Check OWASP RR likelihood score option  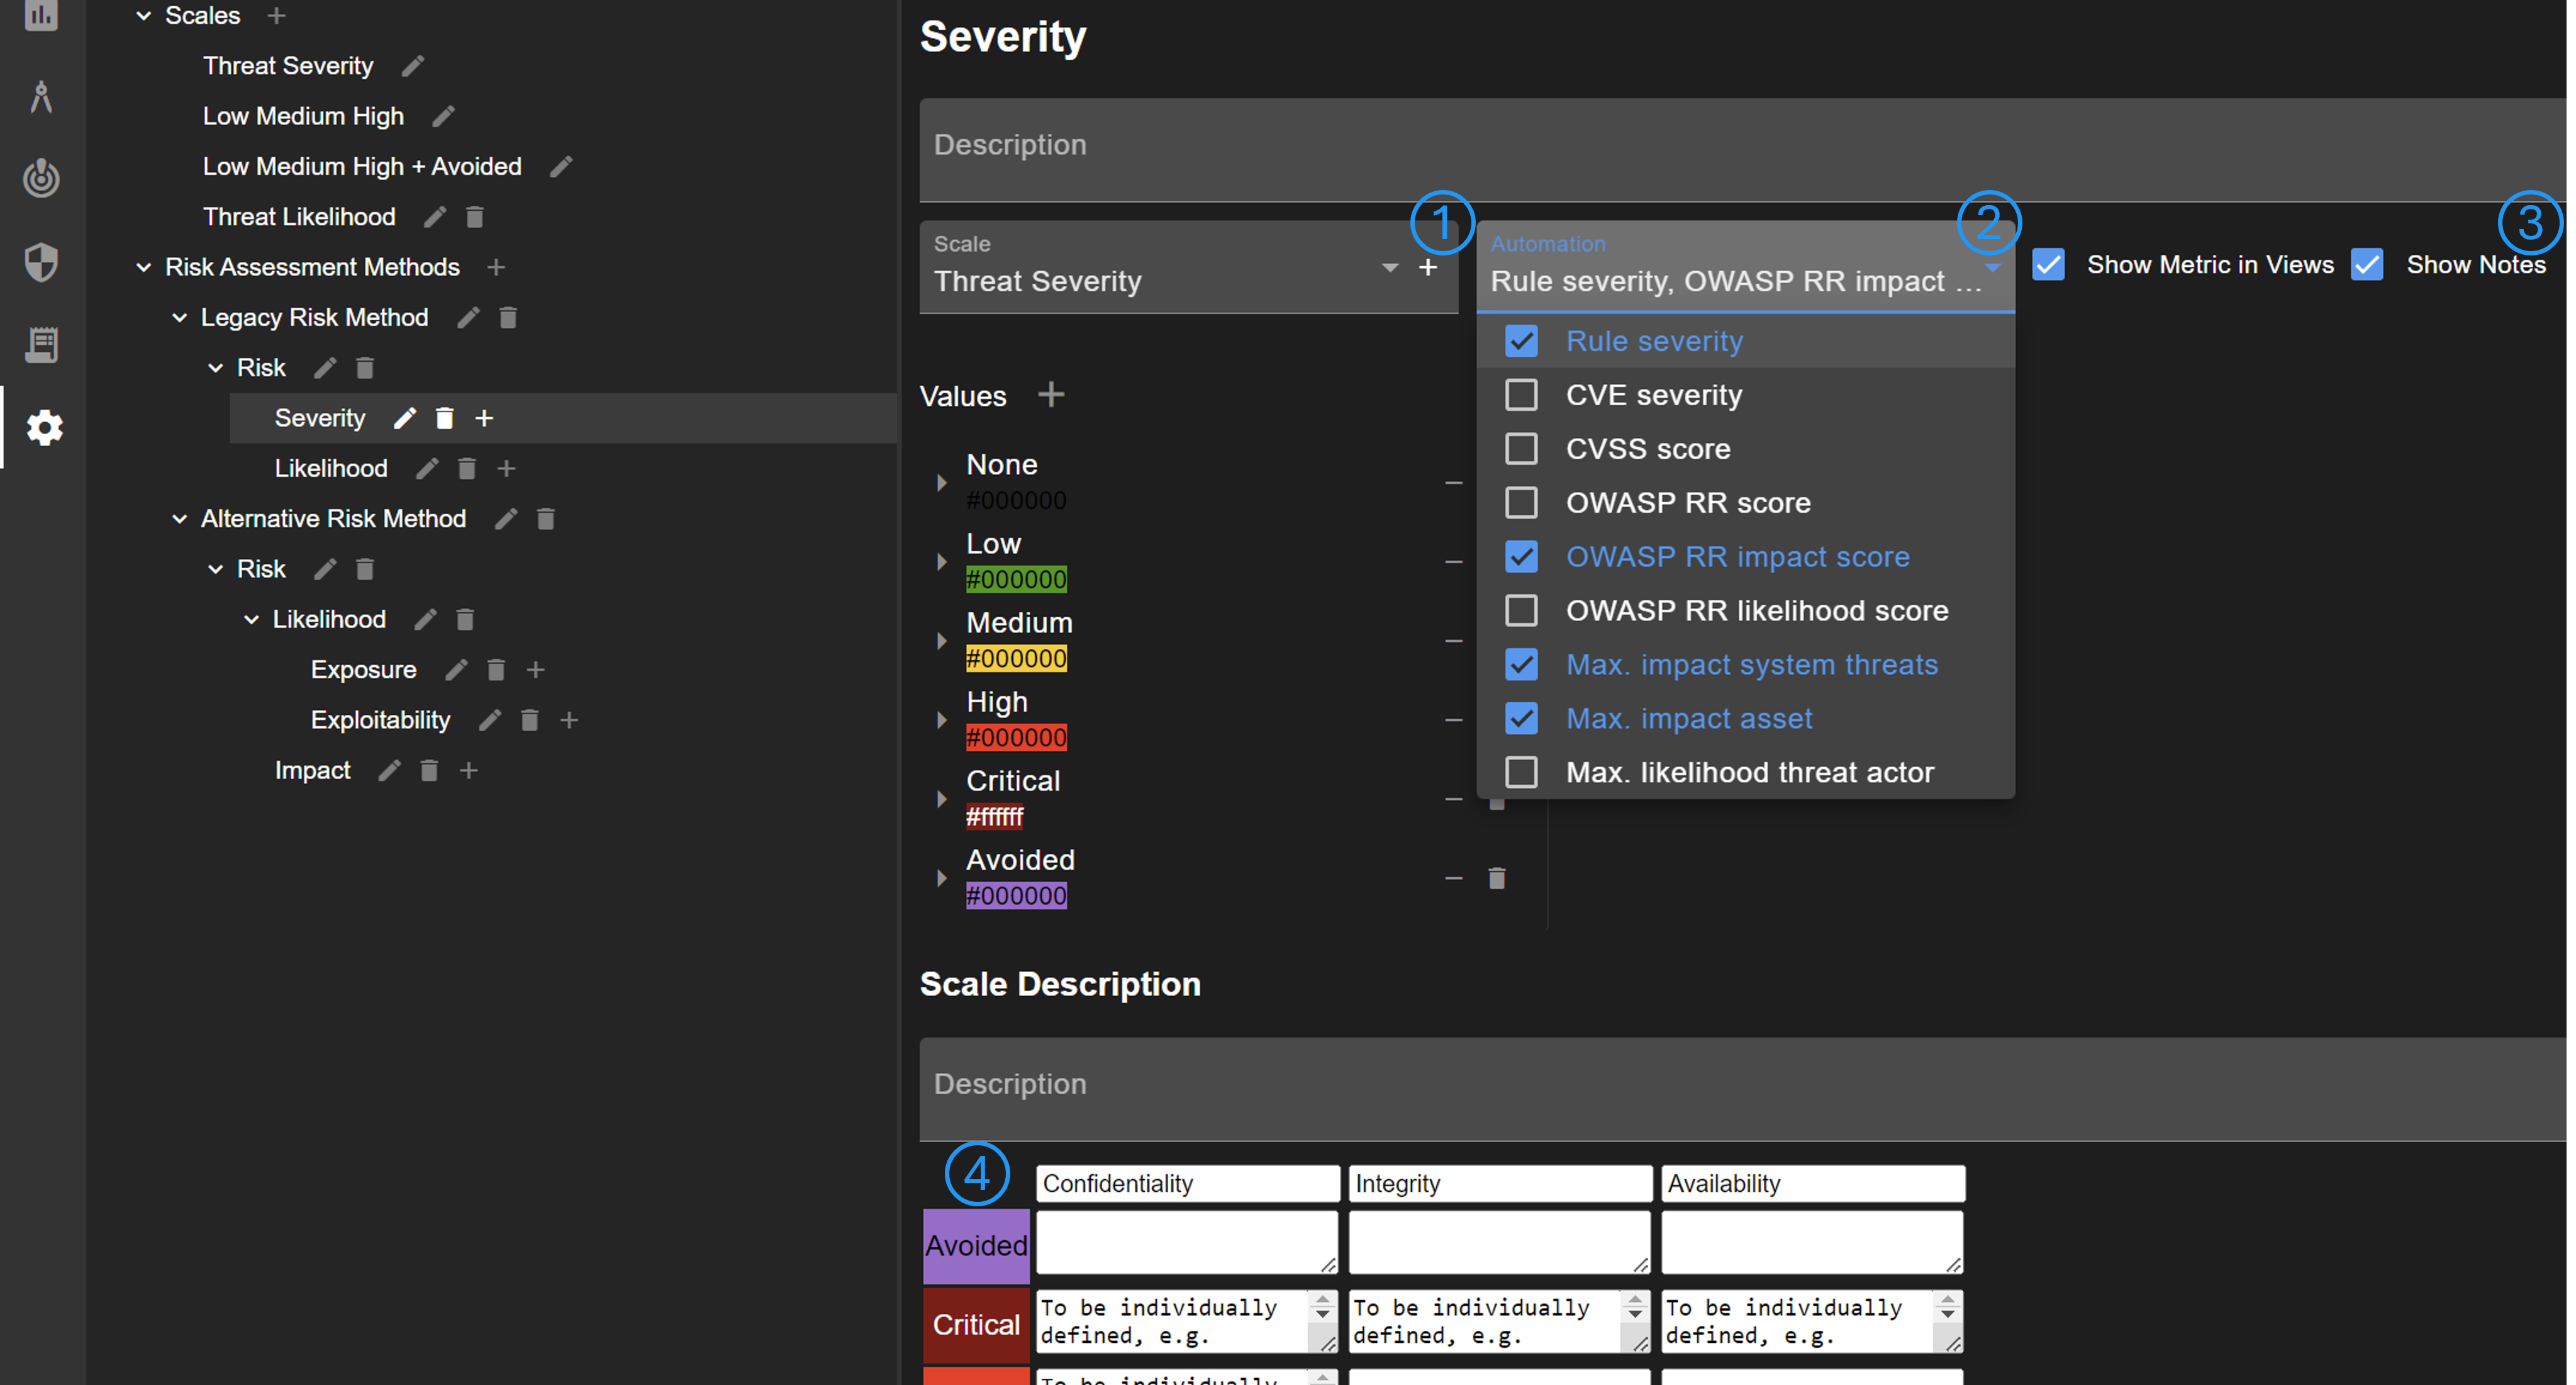point(1522,610)
